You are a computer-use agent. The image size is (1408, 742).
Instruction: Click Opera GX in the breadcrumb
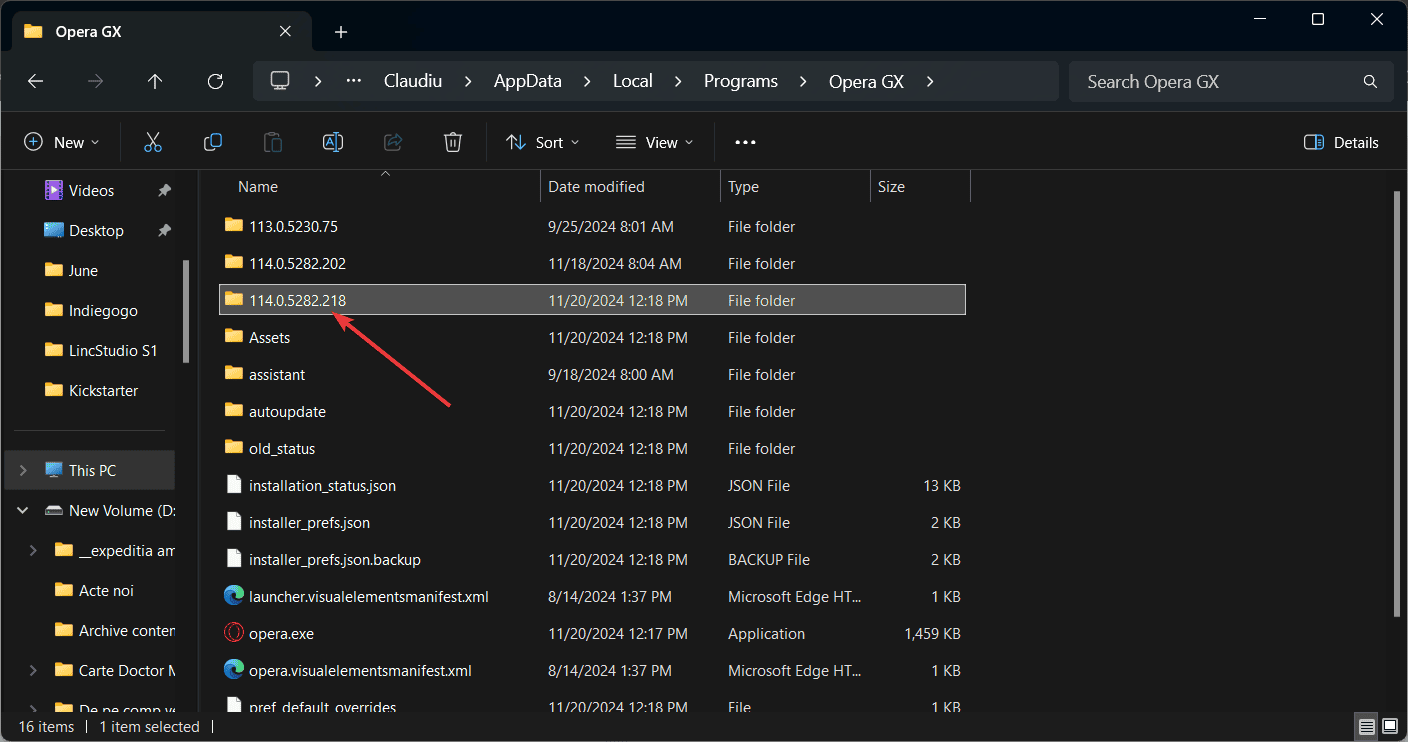tap(866, 82)
